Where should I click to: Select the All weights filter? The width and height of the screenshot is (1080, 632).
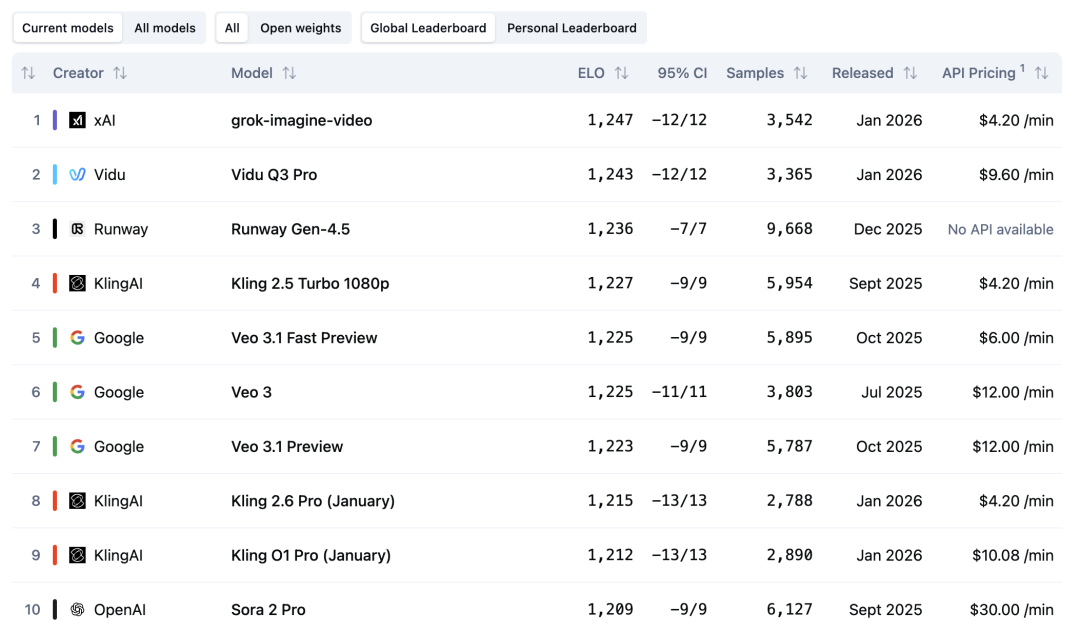click(232, 28)
